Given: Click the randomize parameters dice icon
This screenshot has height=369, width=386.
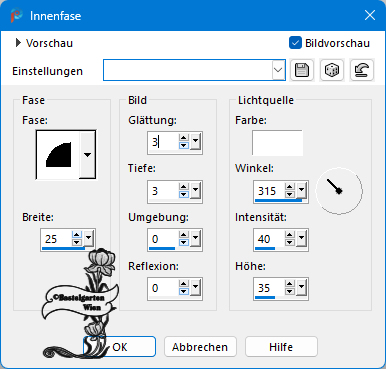Looking at the screenshot, I should click(332, 70).
